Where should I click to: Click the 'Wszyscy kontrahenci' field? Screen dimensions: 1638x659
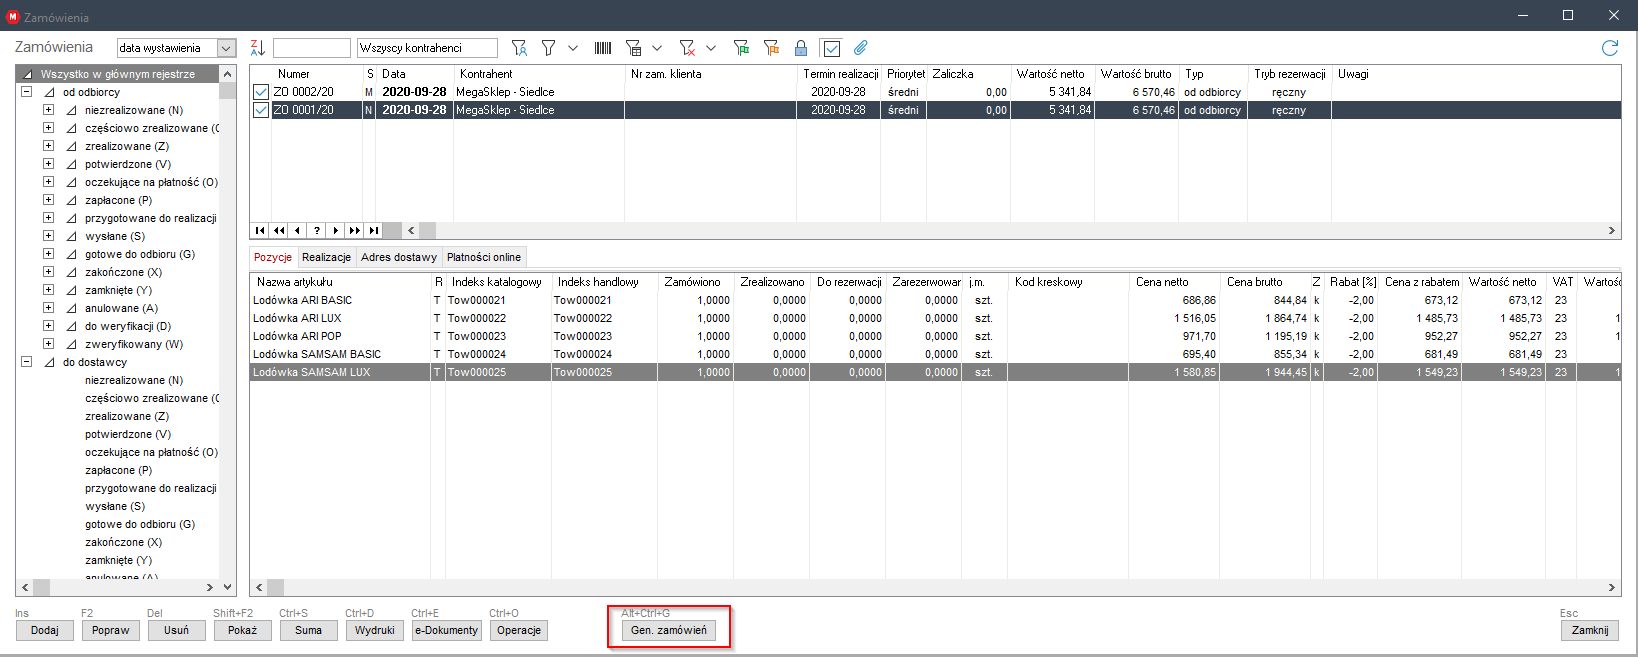(427, 48)
